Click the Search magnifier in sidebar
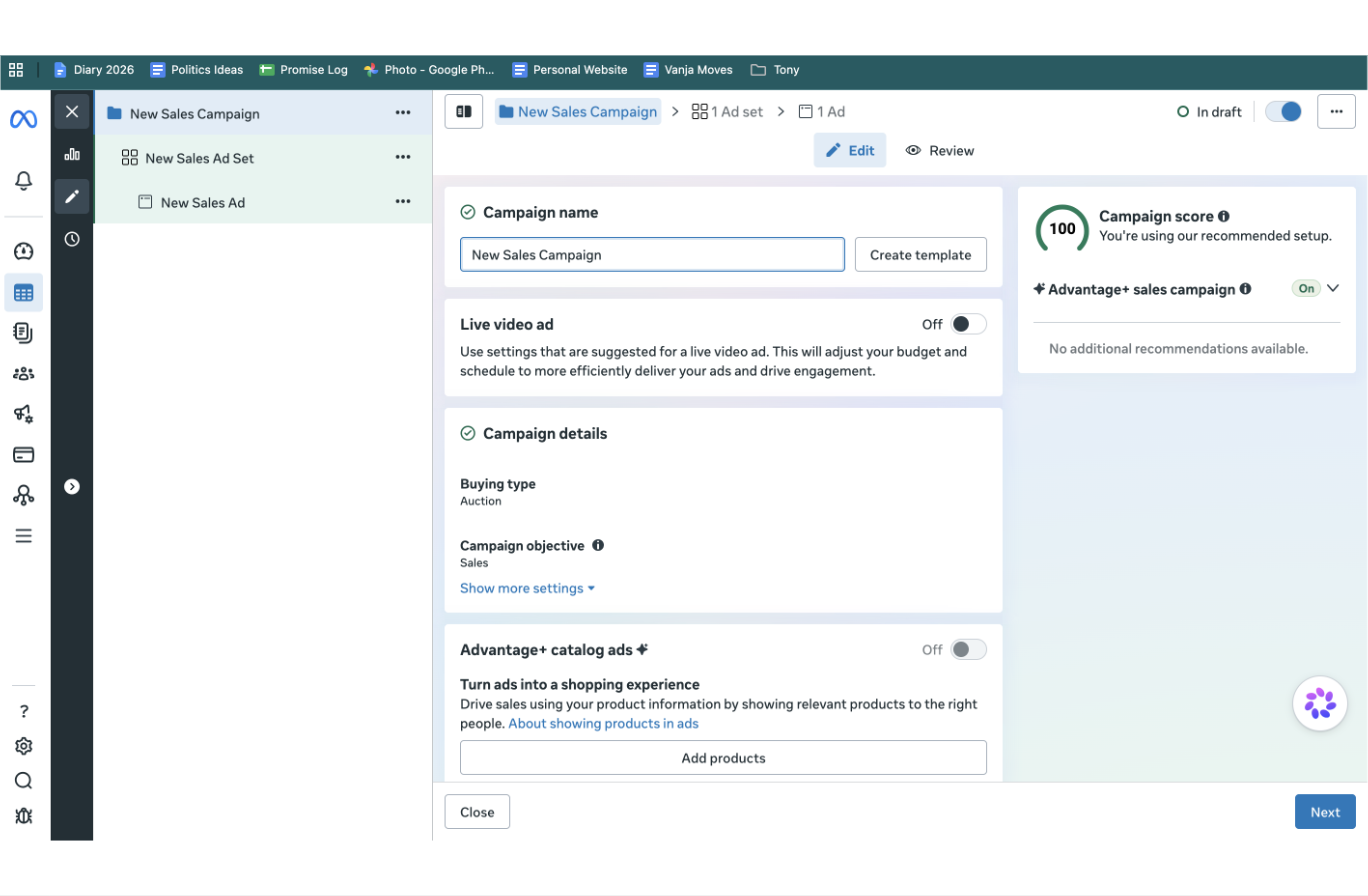Screen dimensions: 1368x896 coord(24,781)
